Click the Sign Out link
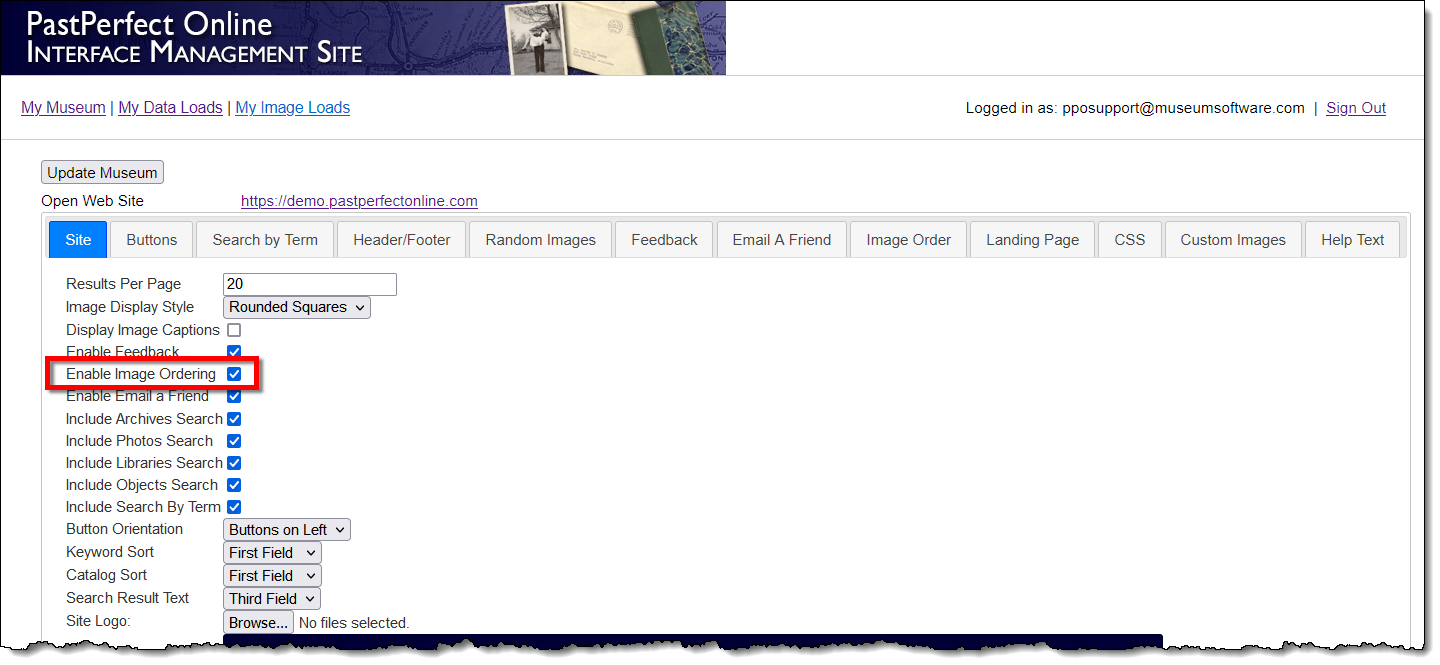The image size is (1440, 665). (x=1355, y=108)
